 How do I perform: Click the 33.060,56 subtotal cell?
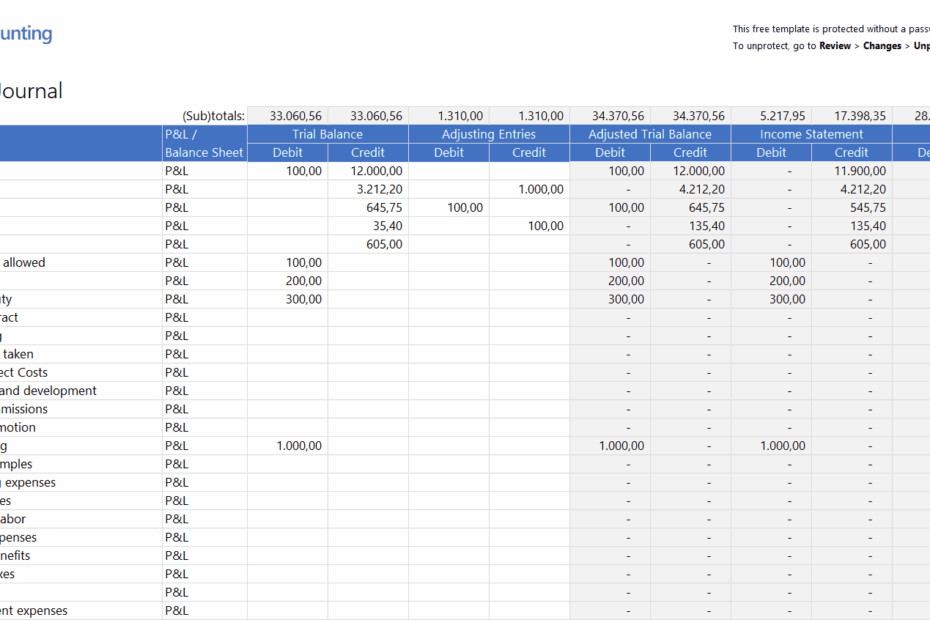tap(295, 115)
